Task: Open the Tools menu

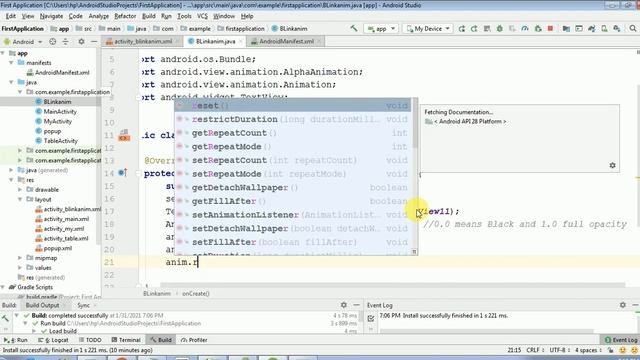Action: pyautogui.click(x=184, y=16)
